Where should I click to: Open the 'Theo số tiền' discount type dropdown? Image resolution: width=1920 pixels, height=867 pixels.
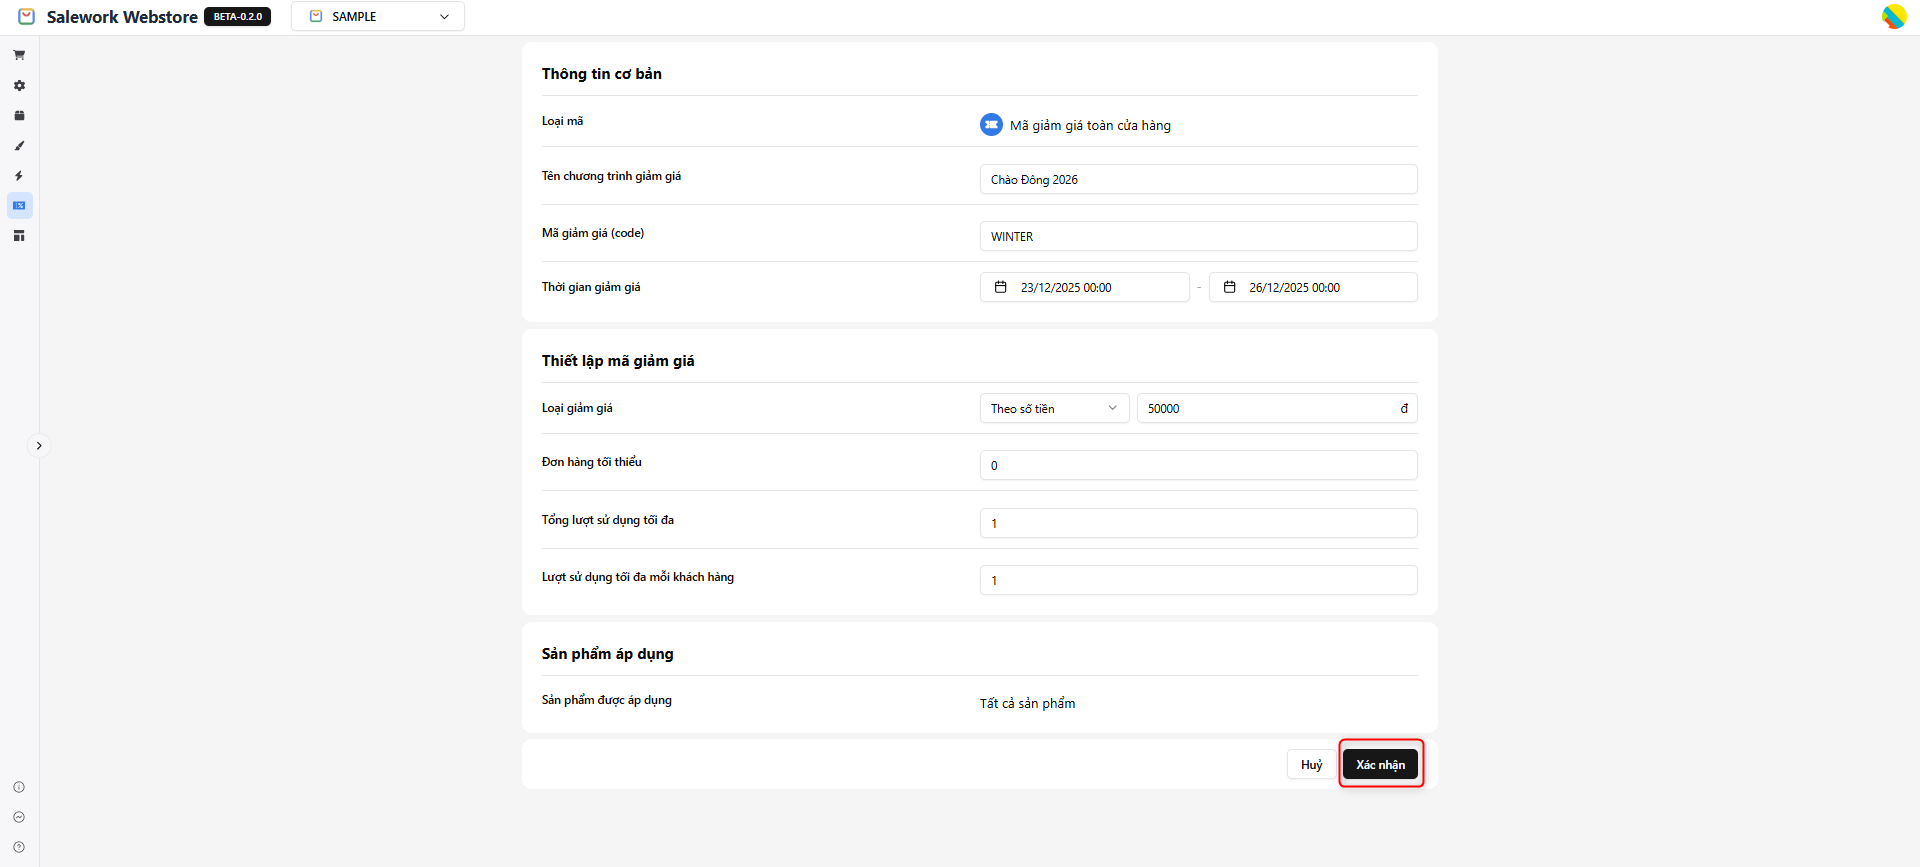(x=1054, y=408)
